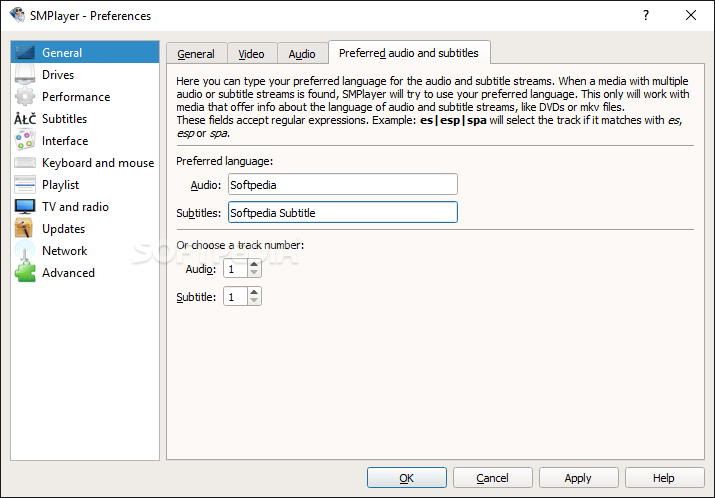Click the Interface palette icon
715x498 pixels.
point(25,140)
